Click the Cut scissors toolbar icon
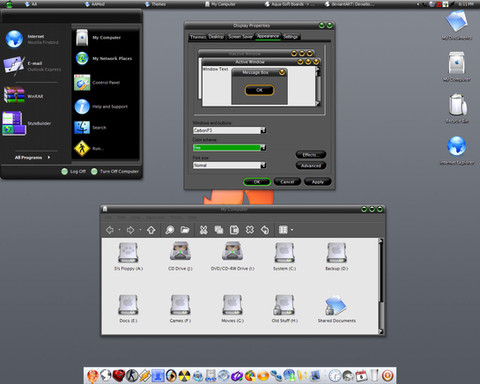This screenshot has height=384, width=480. click(x=203, y=230)
